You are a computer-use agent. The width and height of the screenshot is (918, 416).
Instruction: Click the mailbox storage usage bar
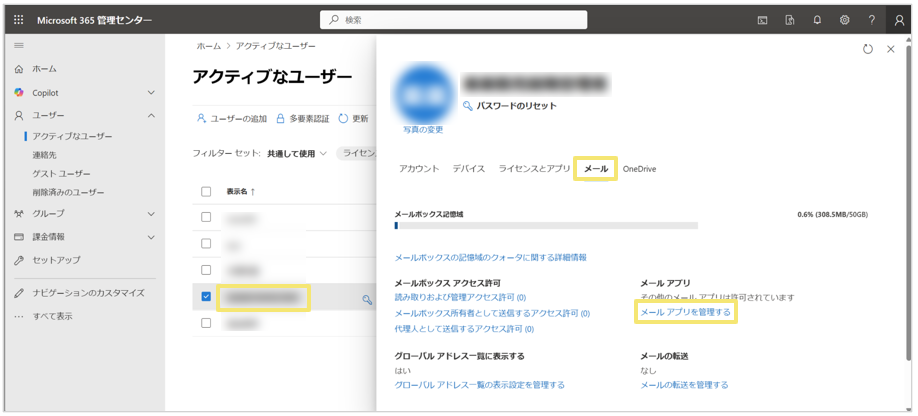546,225
